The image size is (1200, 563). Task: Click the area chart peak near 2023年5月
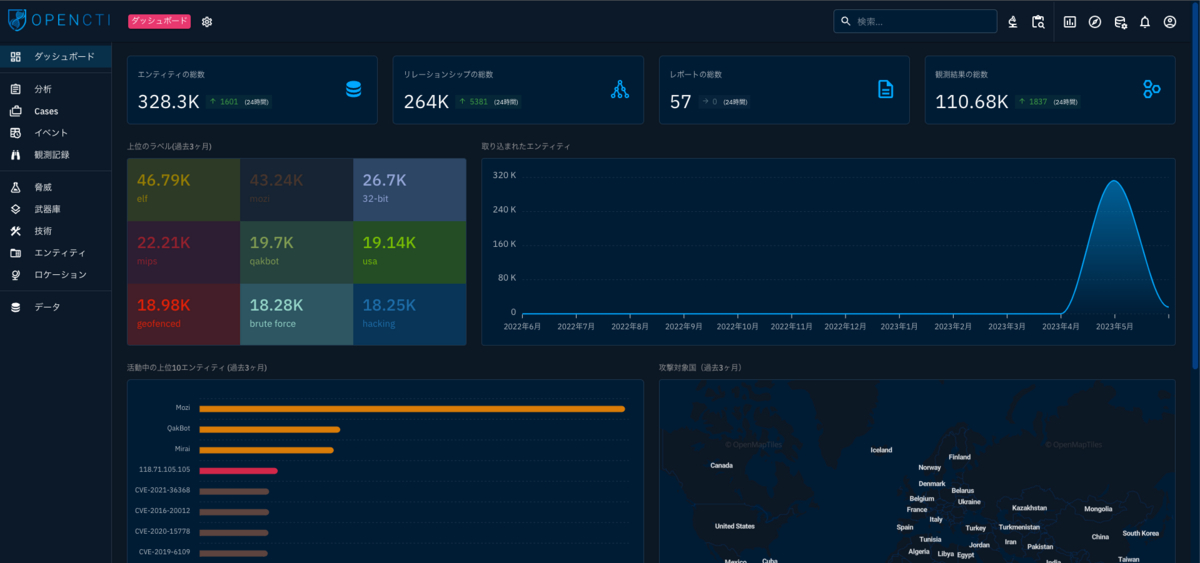pyautogui.click(x=1113, y=182)
